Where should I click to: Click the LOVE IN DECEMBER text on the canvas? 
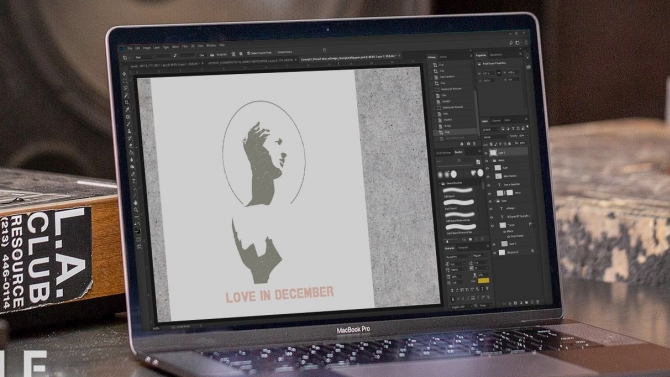click(x=279, y=295)
